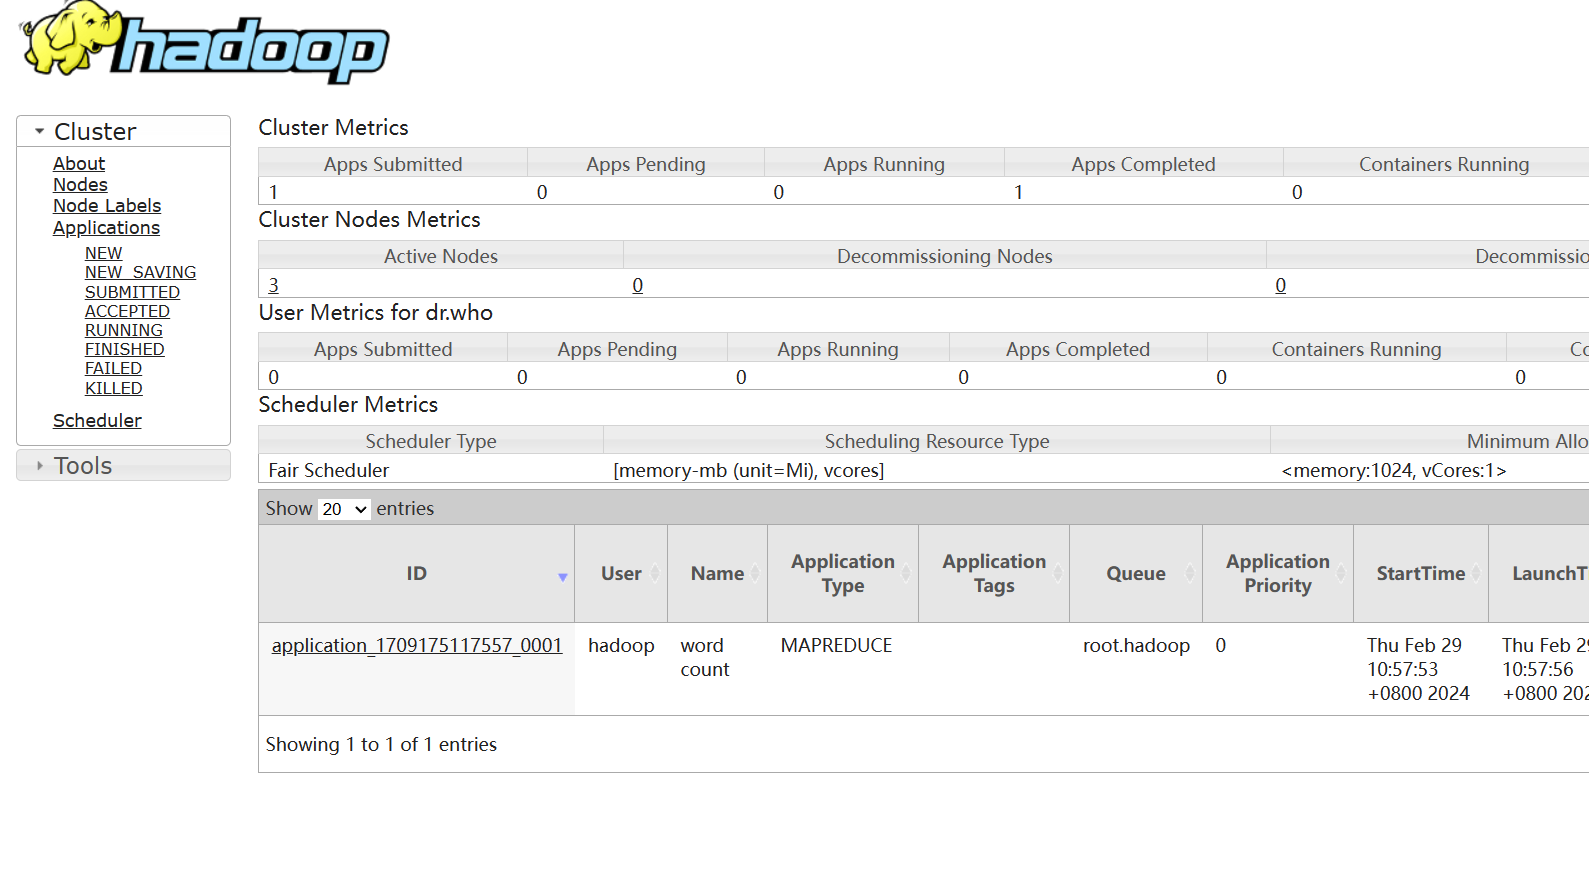Image resolution: width=1589 pixels, height=876 pixels.
Task: Open the Scheduler page
Action: 97,420
